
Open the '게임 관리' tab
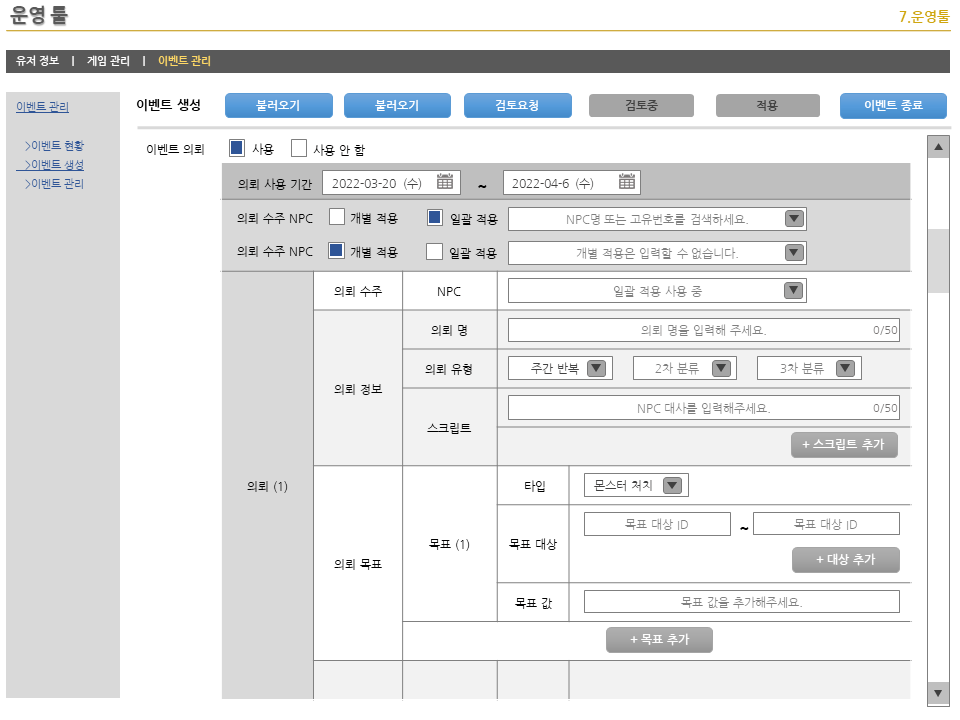(x=108, y=61)
